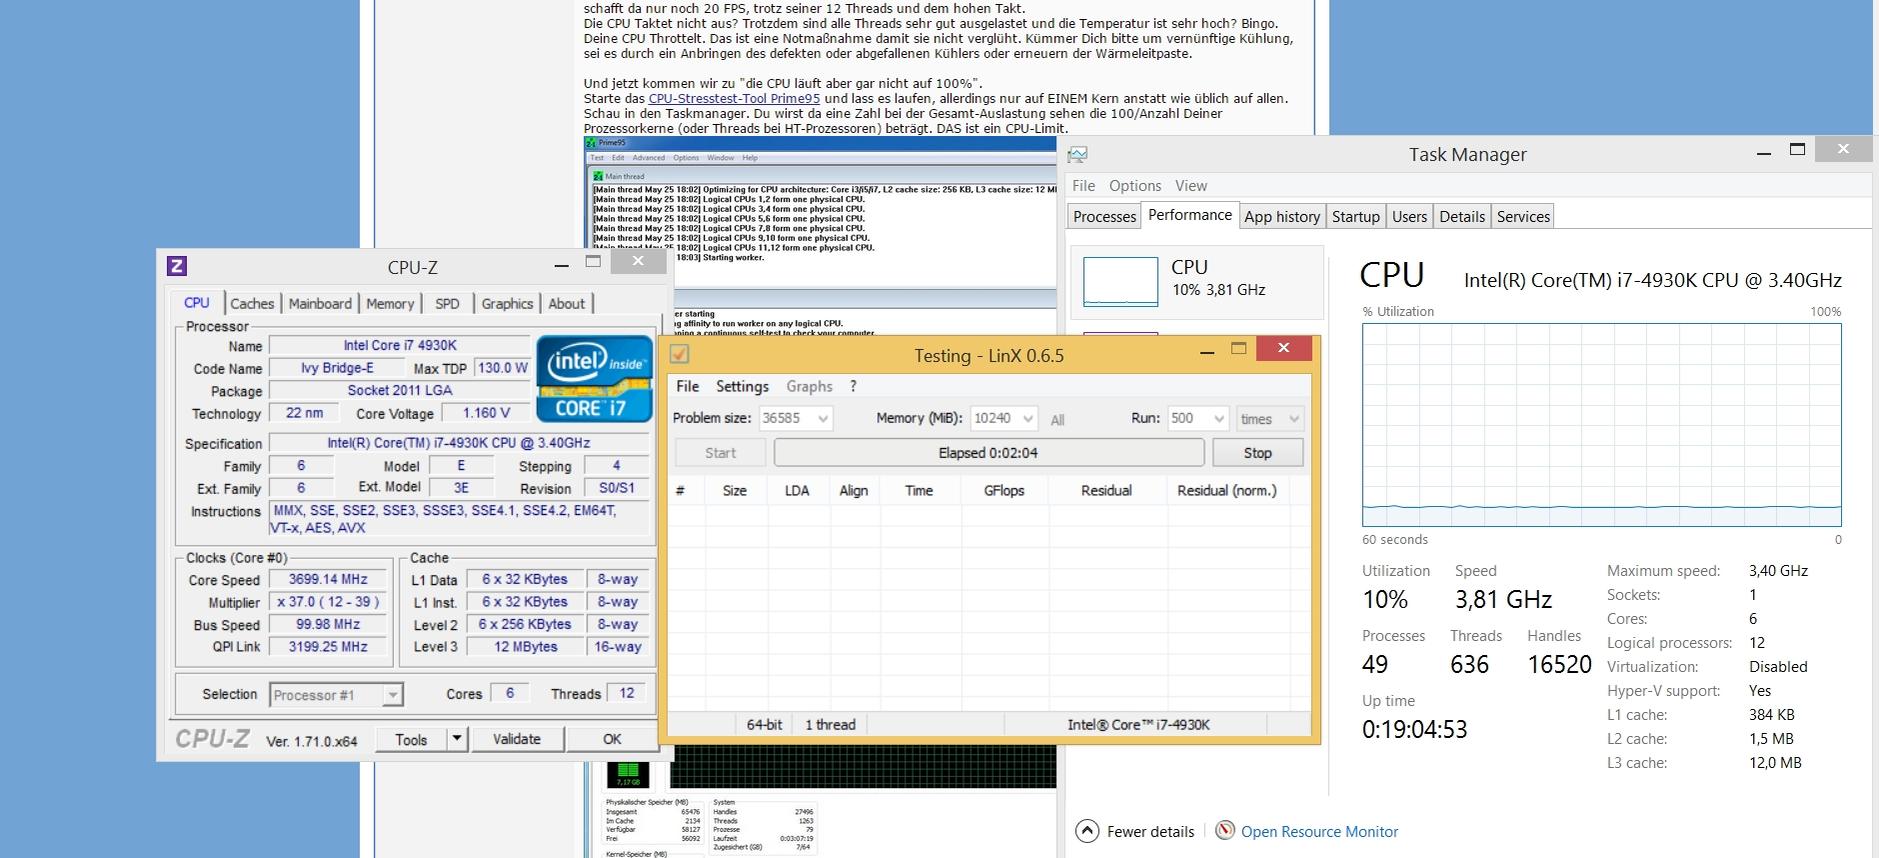
Task: Click the CPU utilization graph in Task Manager
Action: click(1601, 425)
